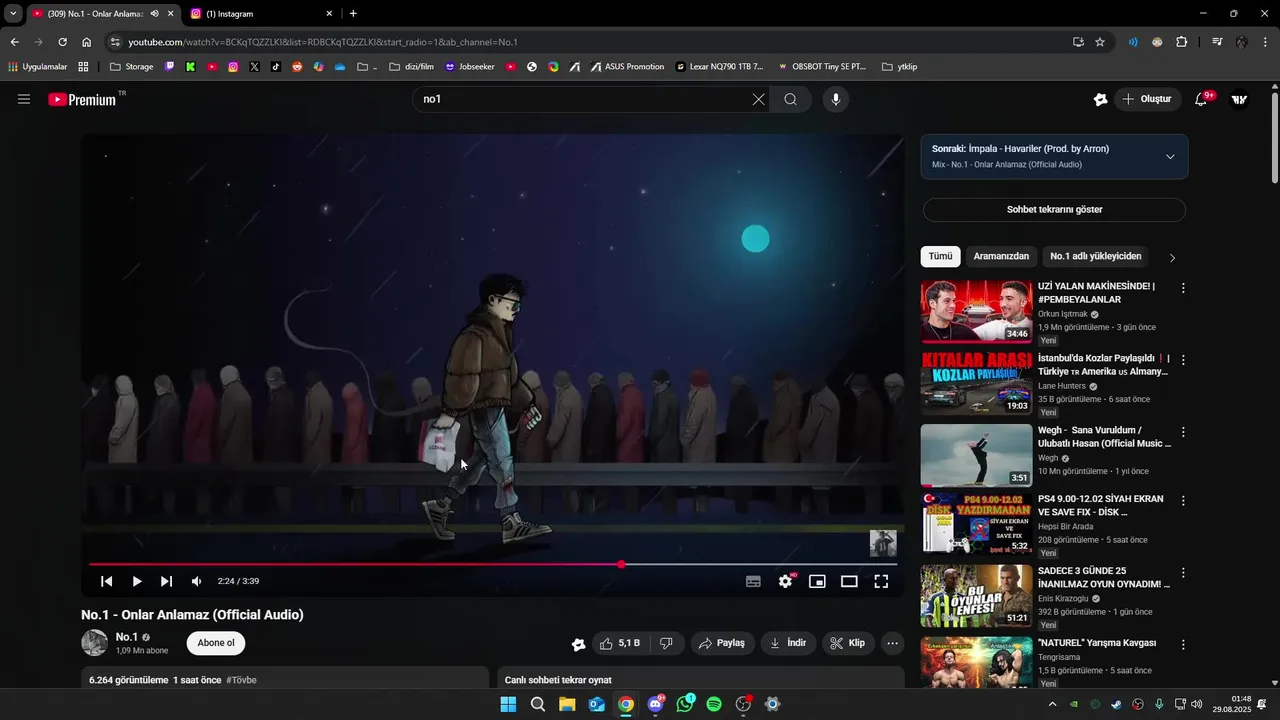This screenshot has height=720, width=1280.
Task: Open No.1 channel avatar
Action: coord(95,643)
